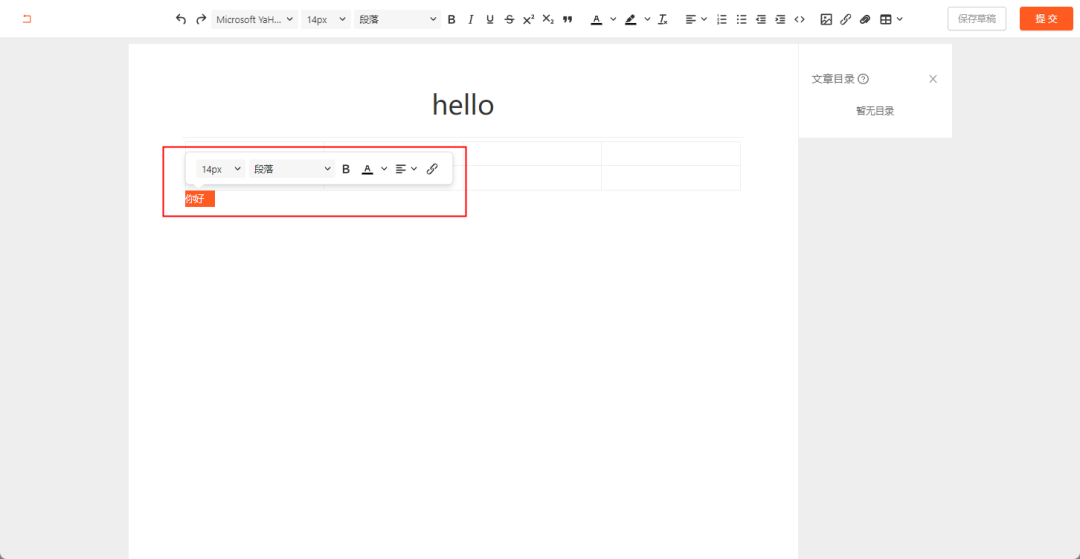Expand the floating toolbar font color arrow
Viewport: 1080px width, 559px height.
384,169
